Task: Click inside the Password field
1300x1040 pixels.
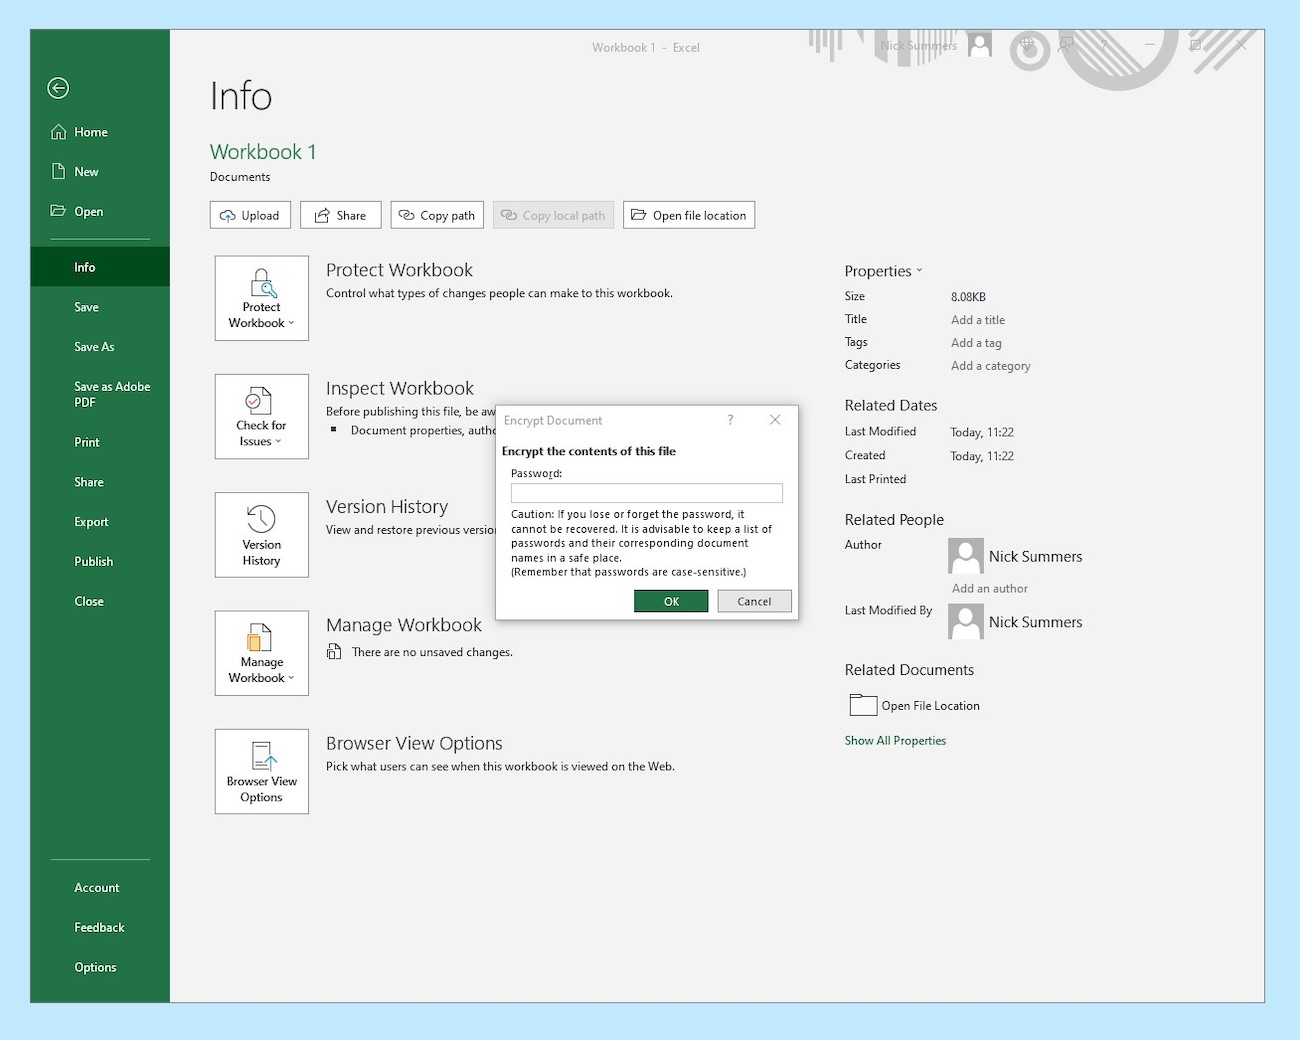Action: 646,492
